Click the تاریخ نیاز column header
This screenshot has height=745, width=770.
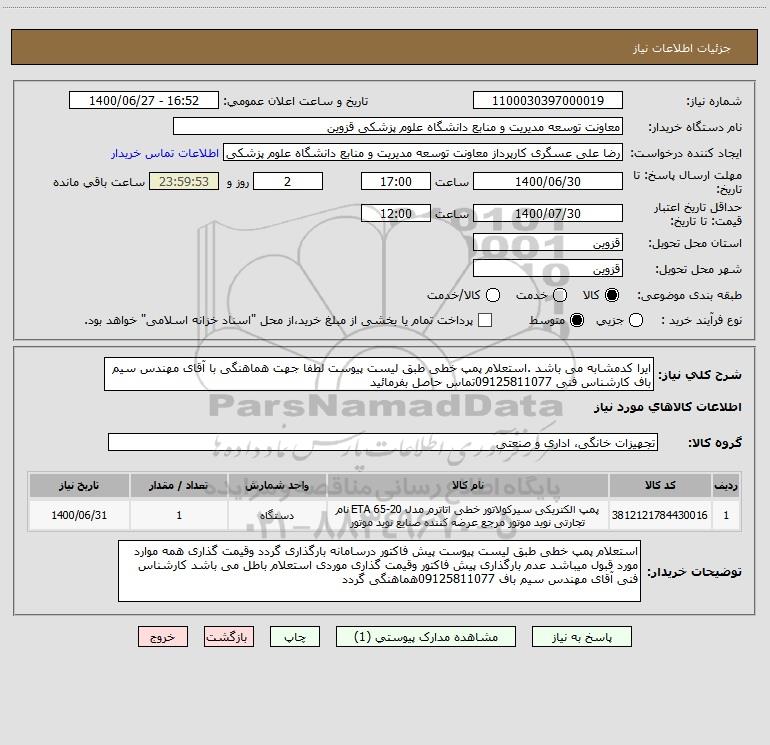[79, 485]
